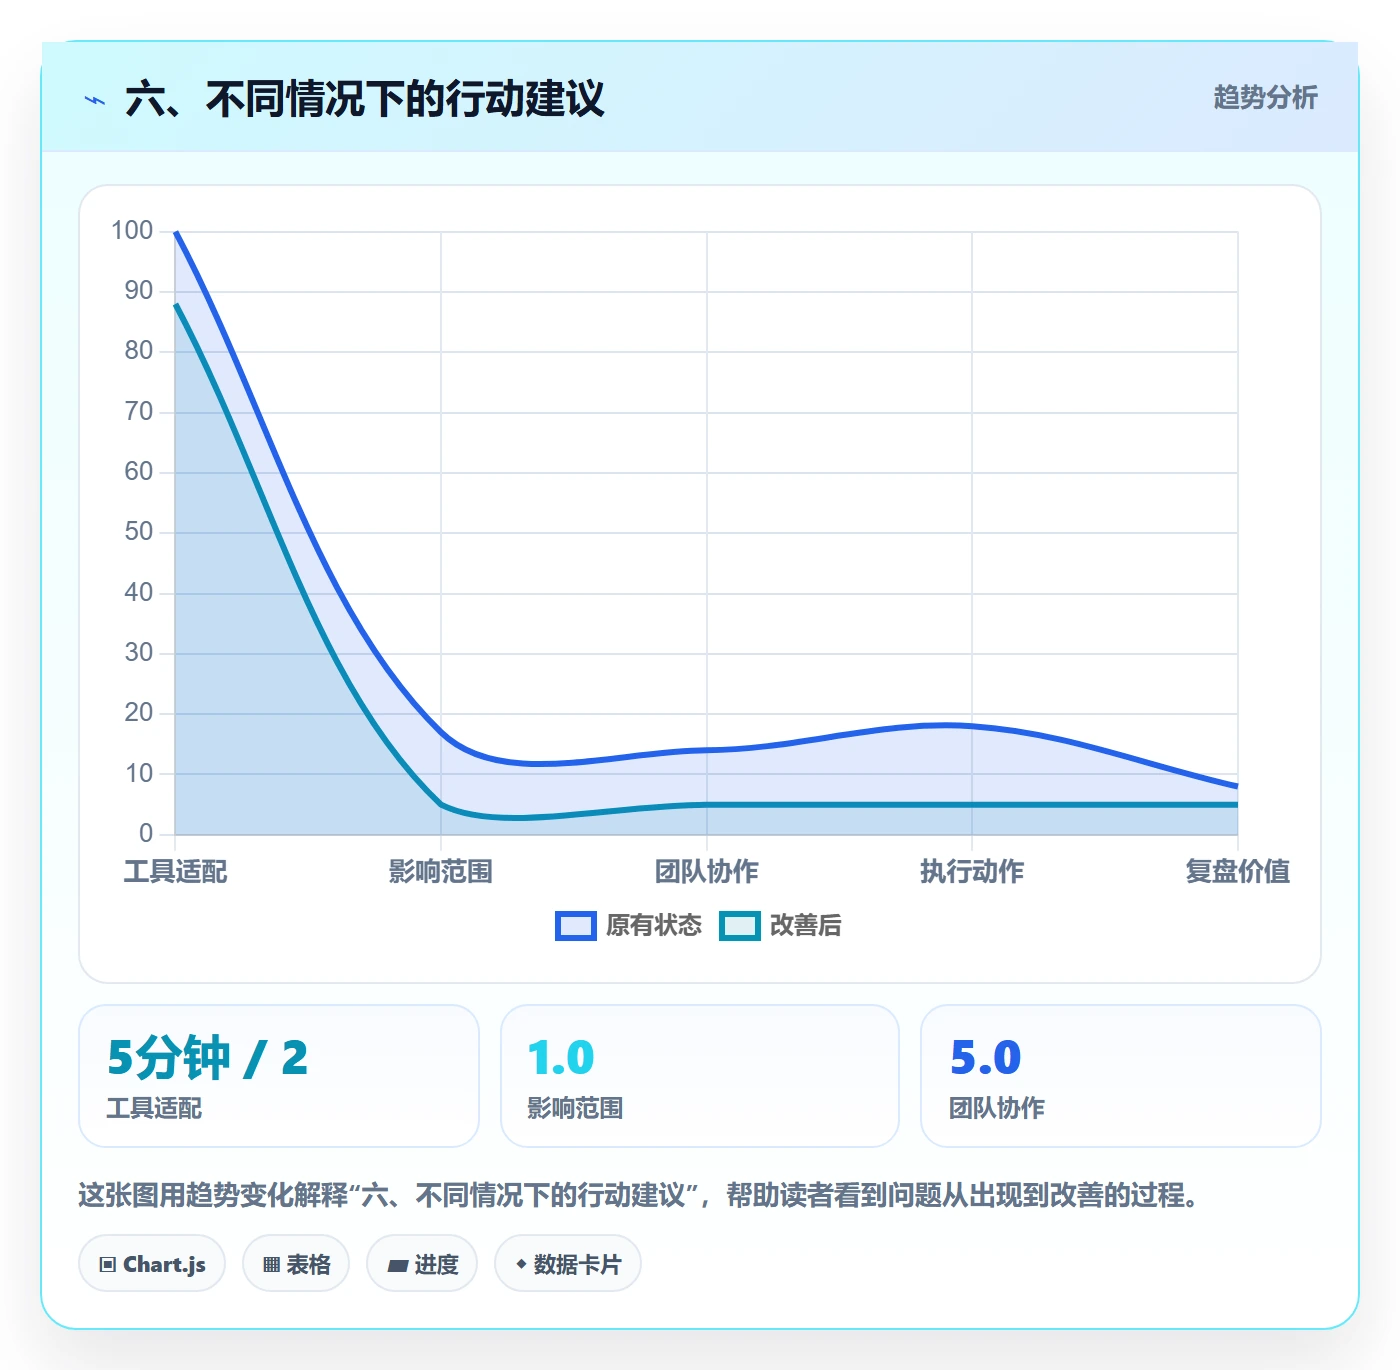Click the description sentence starting 这张图用趋势变化

coord(640,1195)
